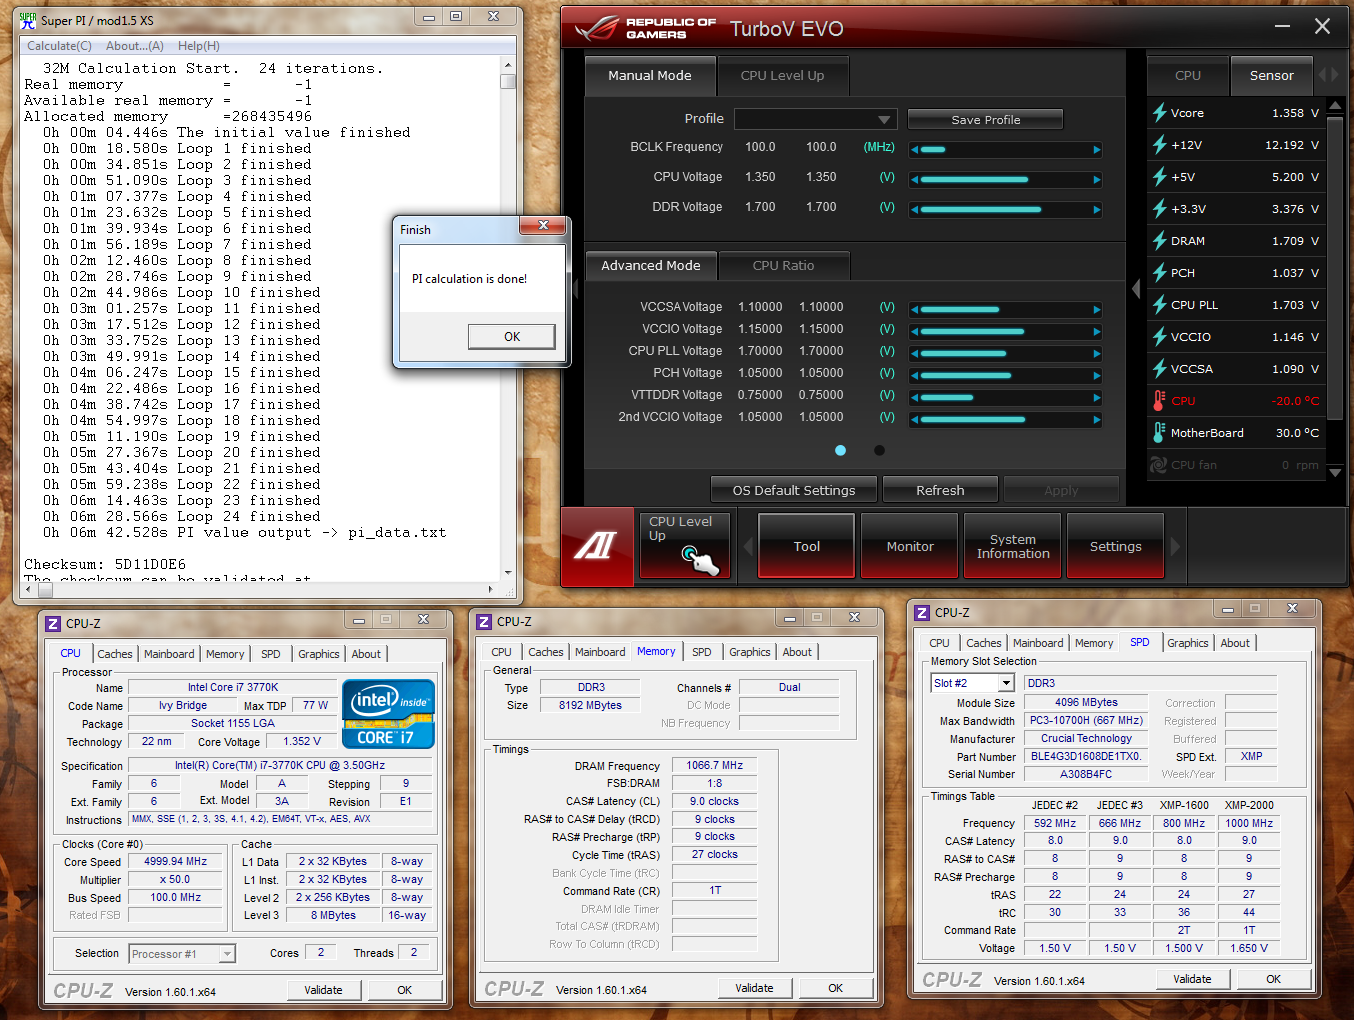
Task: Switch to the CPU Ratio tab
Action: coord(783,266)
